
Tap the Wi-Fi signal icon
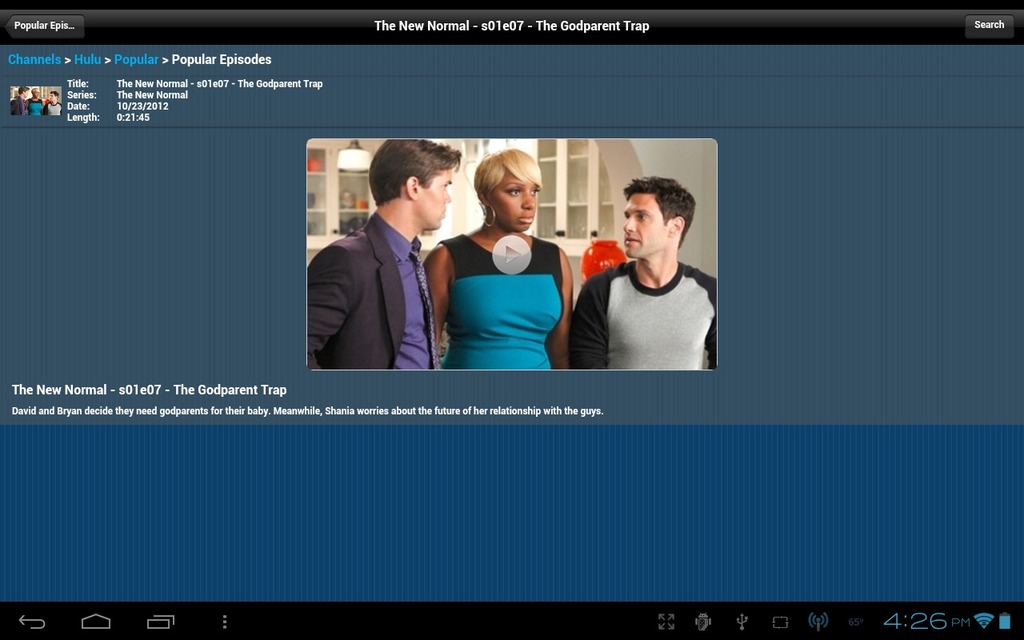[984, 621]
